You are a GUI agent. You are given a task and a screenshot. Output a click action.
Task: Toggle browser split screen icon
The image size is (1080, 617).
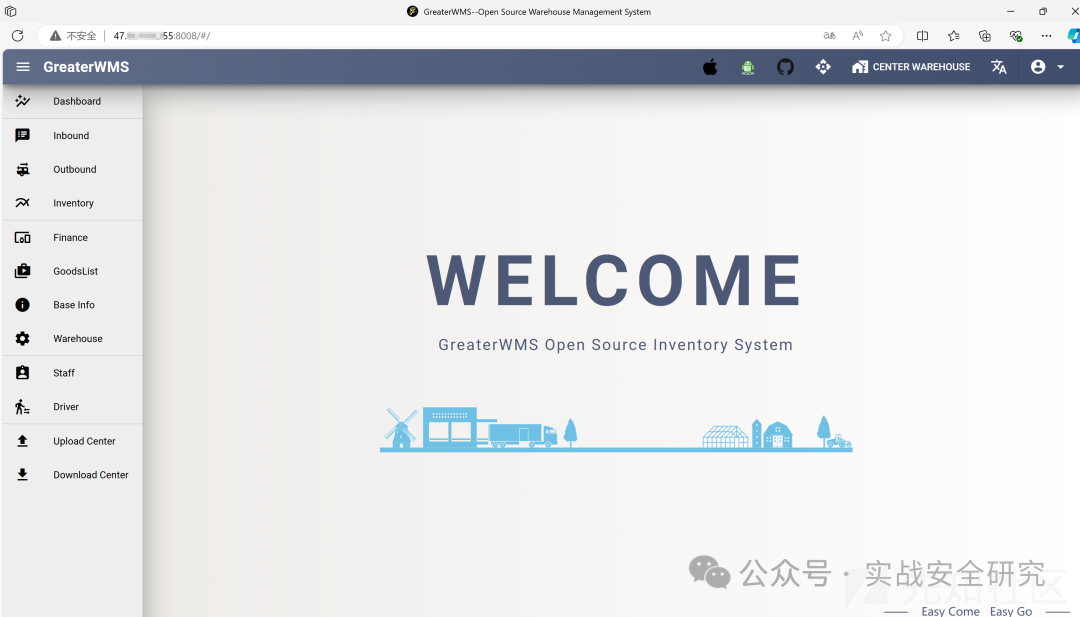(922, 36)
